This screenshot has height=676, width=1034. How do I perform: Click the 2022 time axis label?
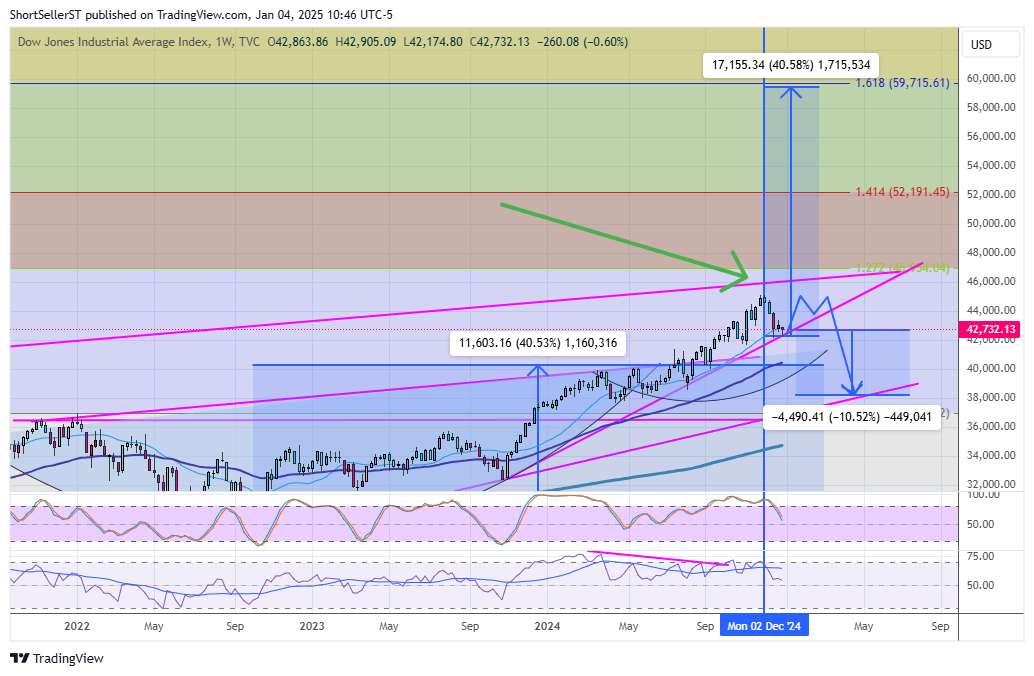pyautogui.click(x=77, y=626)
